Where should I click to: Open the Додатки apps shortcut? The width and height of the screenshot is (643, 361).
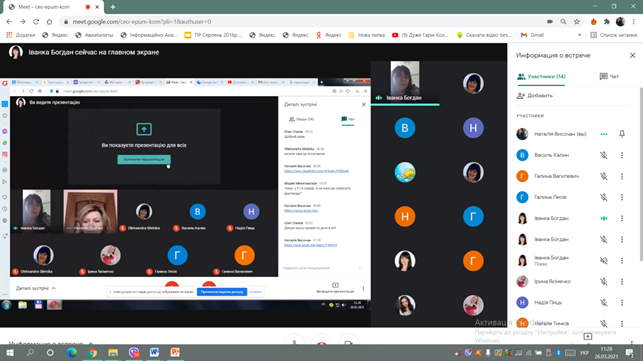click(21, 35)
